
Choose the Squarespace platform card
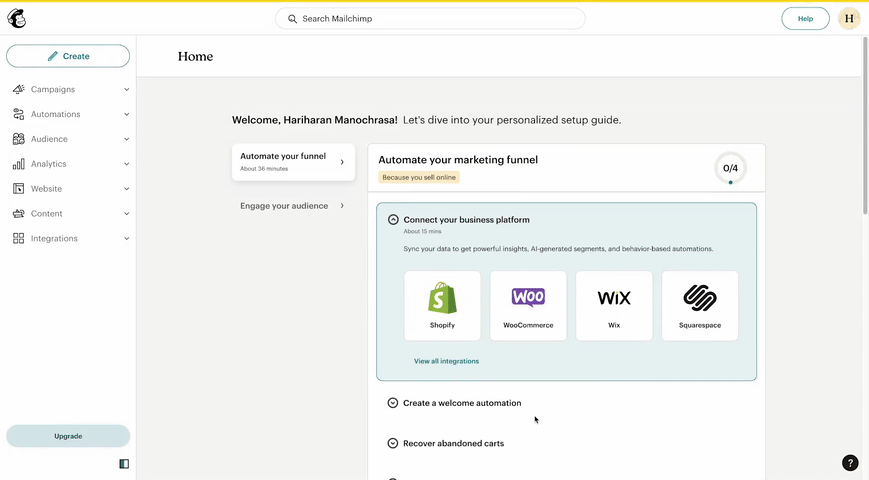700,305
